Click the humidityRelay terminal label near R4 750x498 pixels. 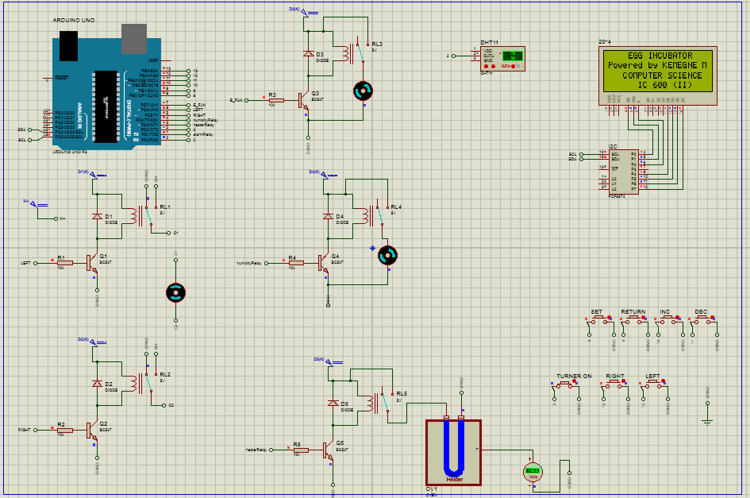coord(249,263)
